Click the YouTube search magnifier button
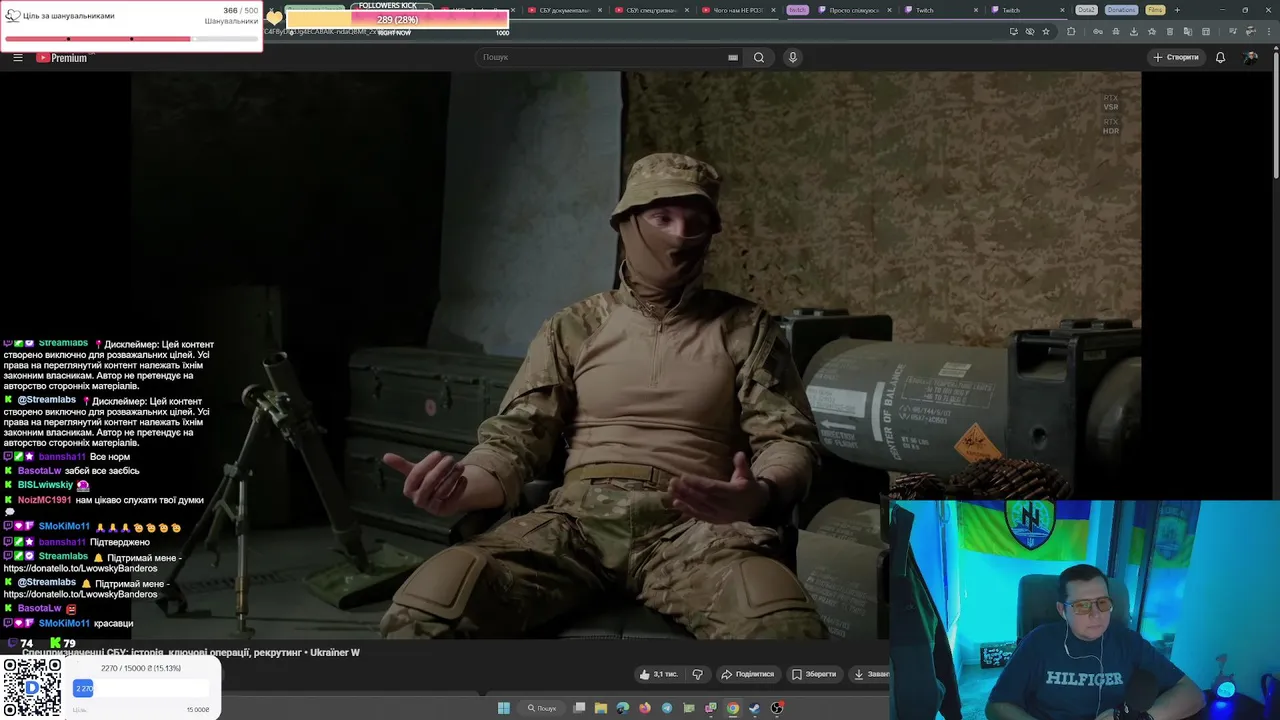This screenshot has width=1280, height=720. coord(759,57)
